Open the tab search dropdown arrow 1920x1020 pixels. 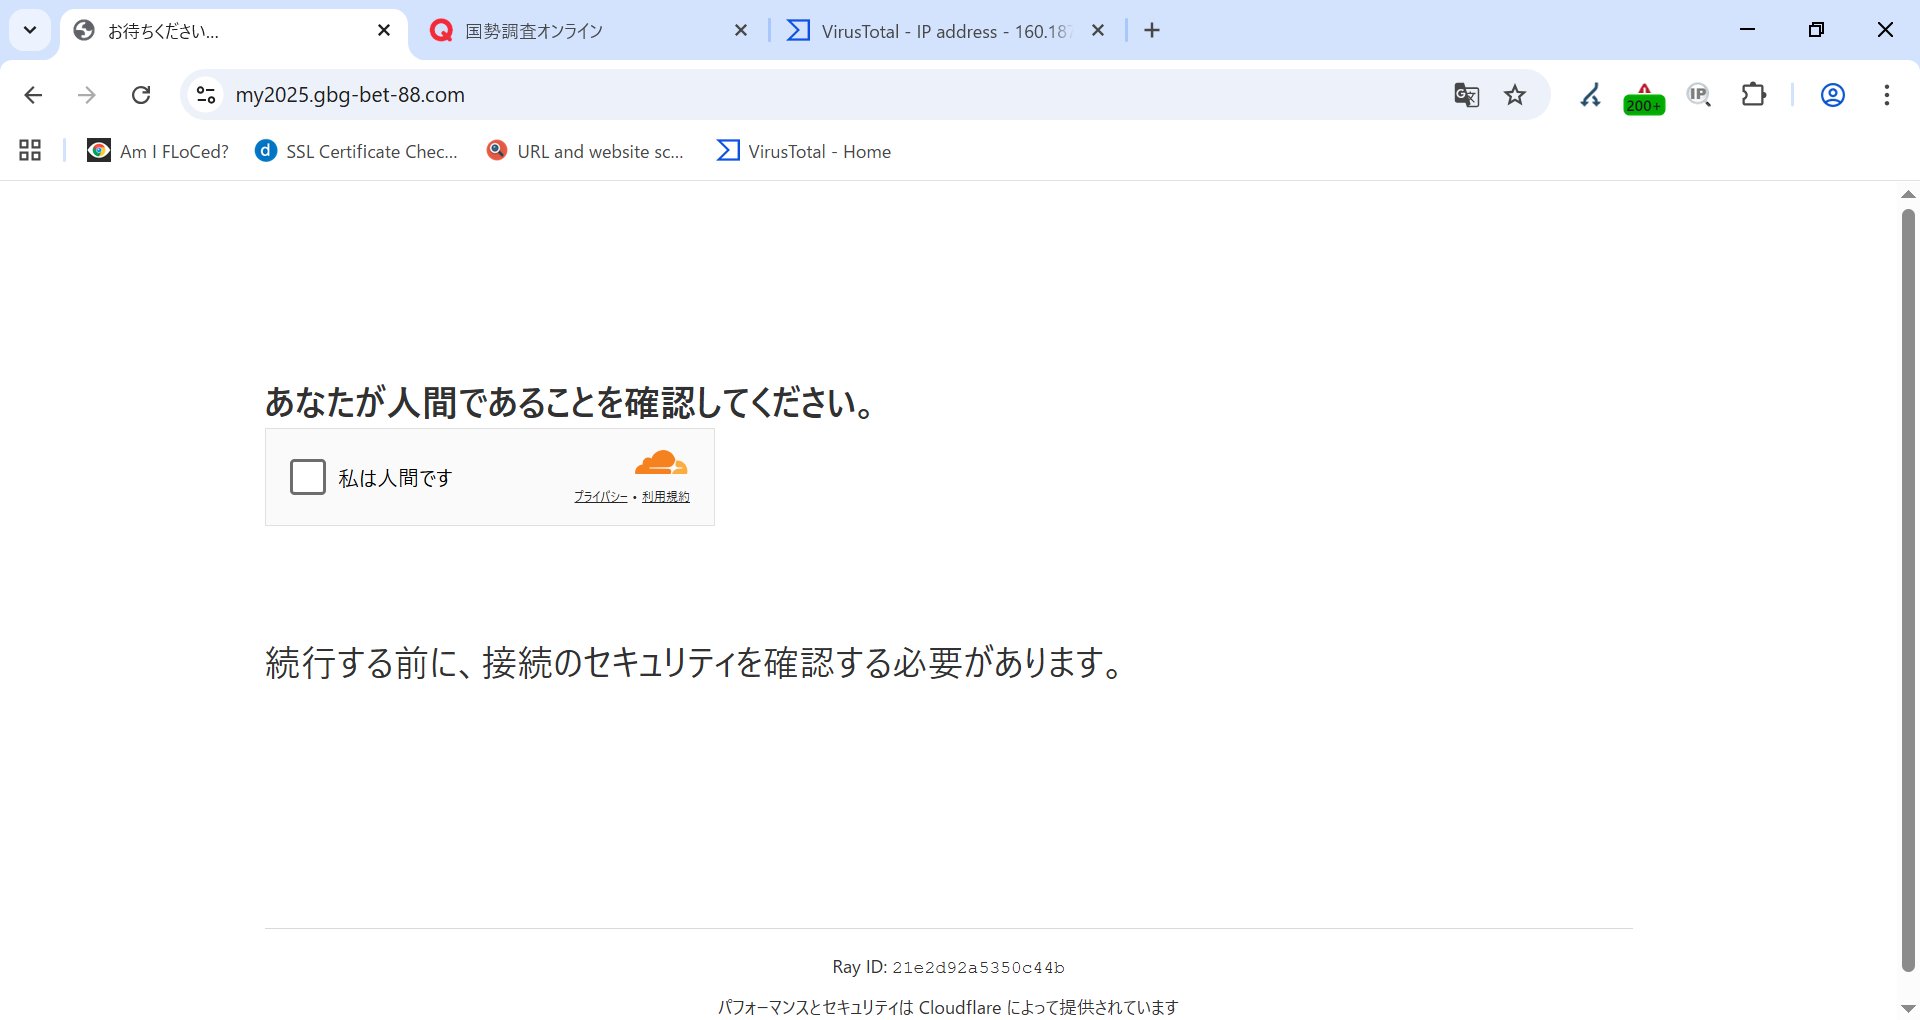point(29,30)
